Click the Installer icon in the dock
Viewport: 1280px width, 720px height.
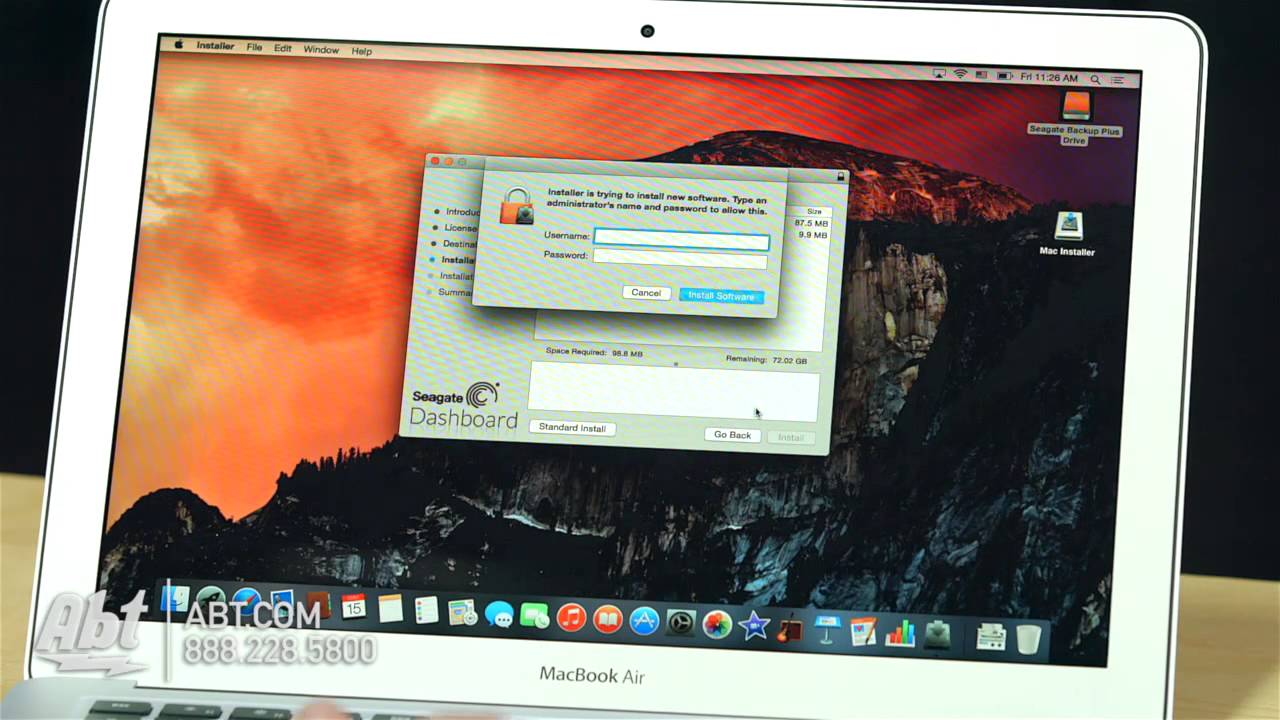pos(938,635)
